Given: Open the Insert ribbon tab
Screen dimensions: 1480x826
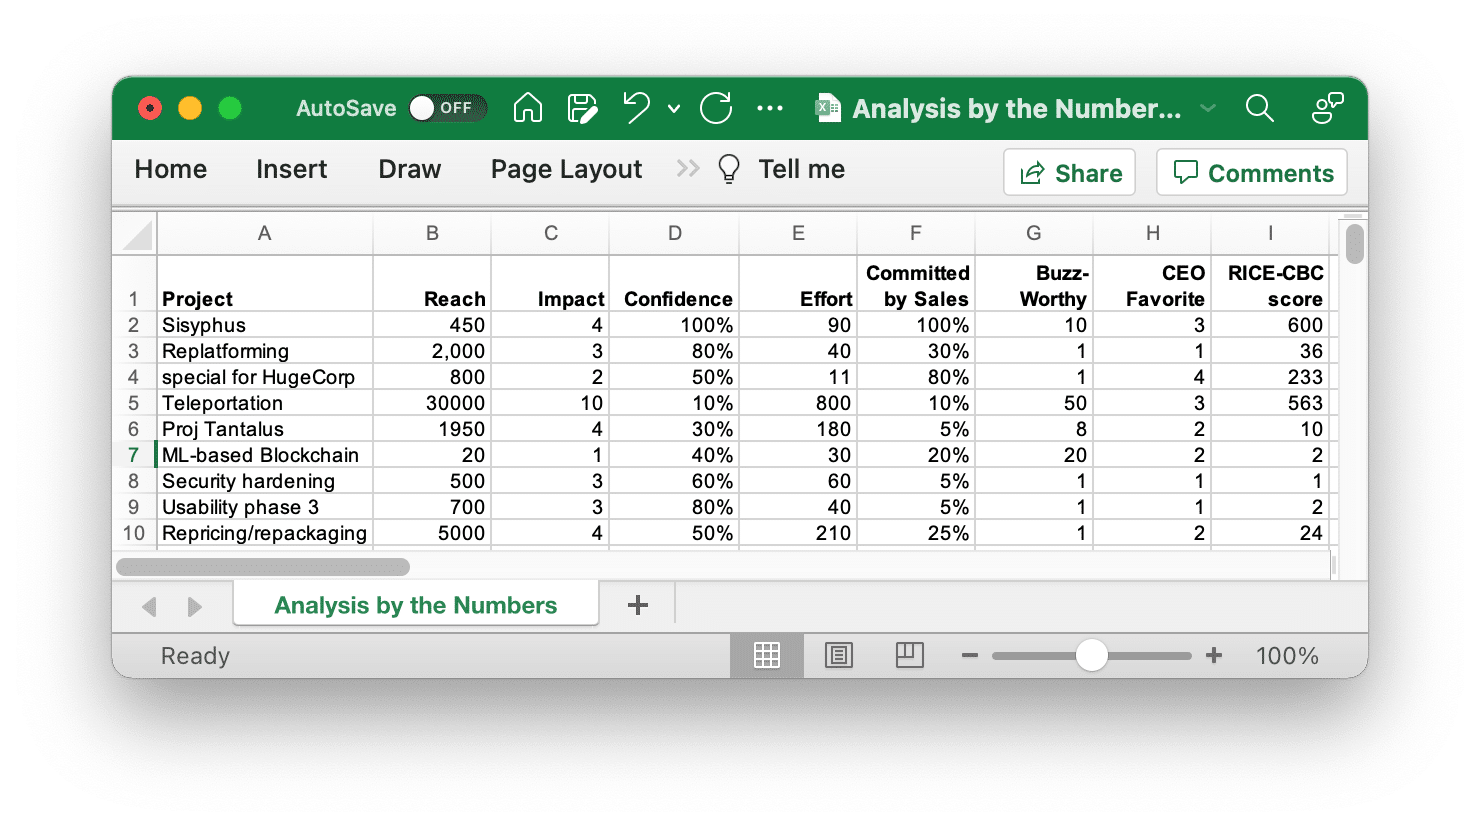Looking at the screenshot, I should 291,170.
